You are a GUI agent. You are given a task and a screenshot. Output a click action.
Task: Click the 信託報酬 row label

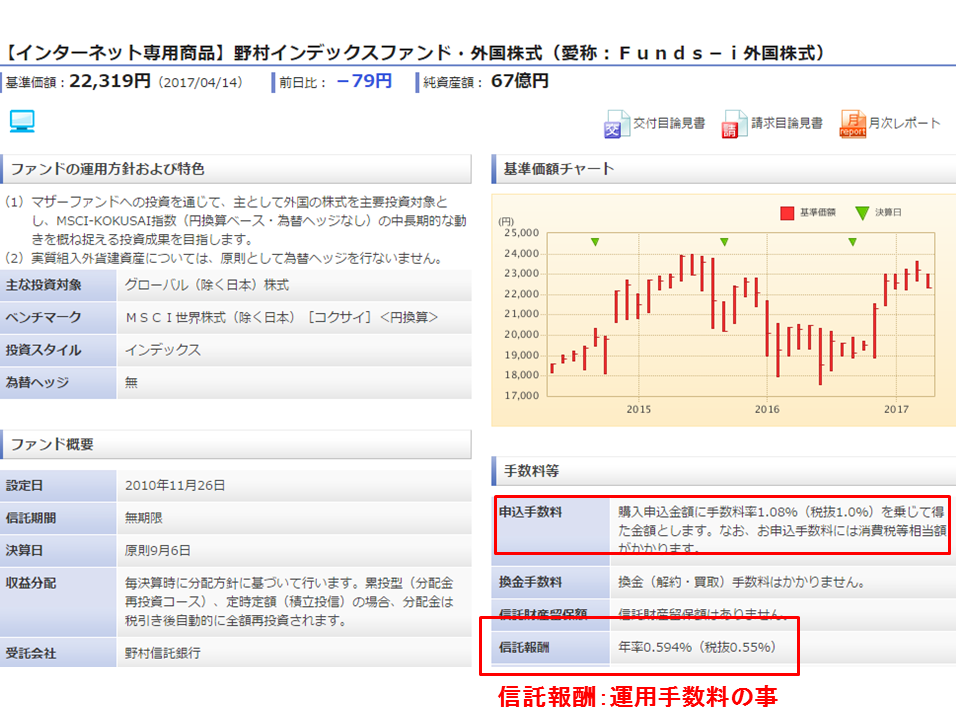point(524,647)
